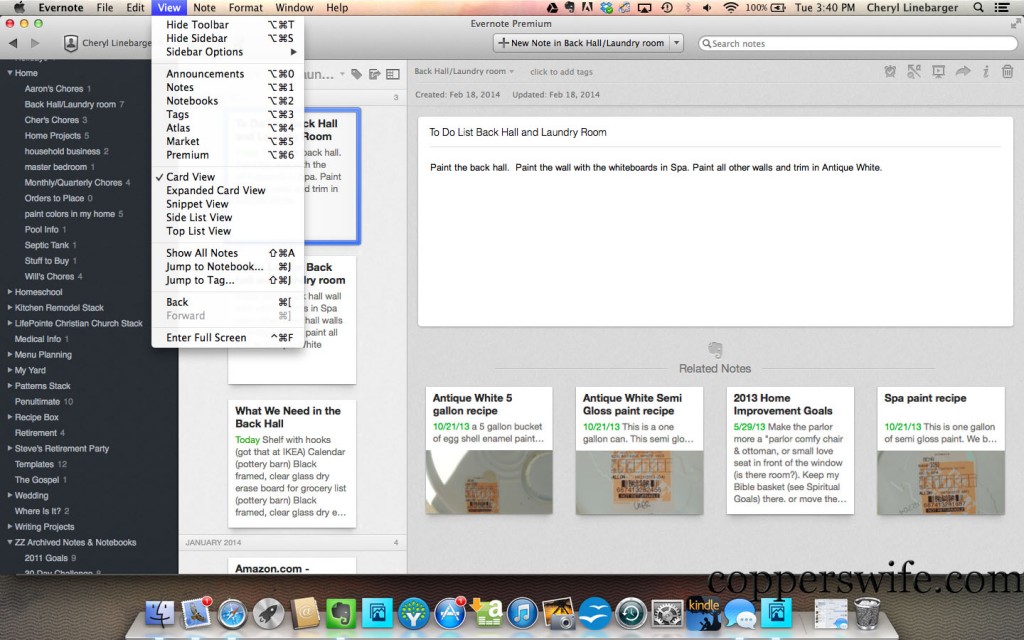Click the Search notes field
Image resolution: width=1024 pixels, height=640 pixels.
coord(857,43)
